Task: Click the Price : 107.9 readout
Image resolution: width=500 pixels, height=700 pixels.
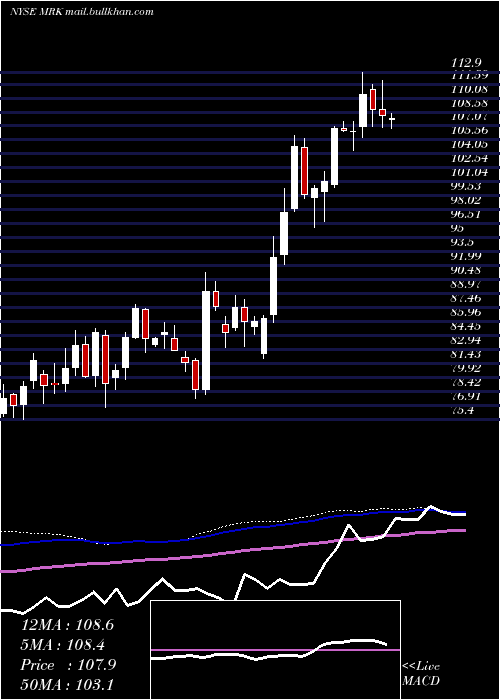Action: [68, 665]
